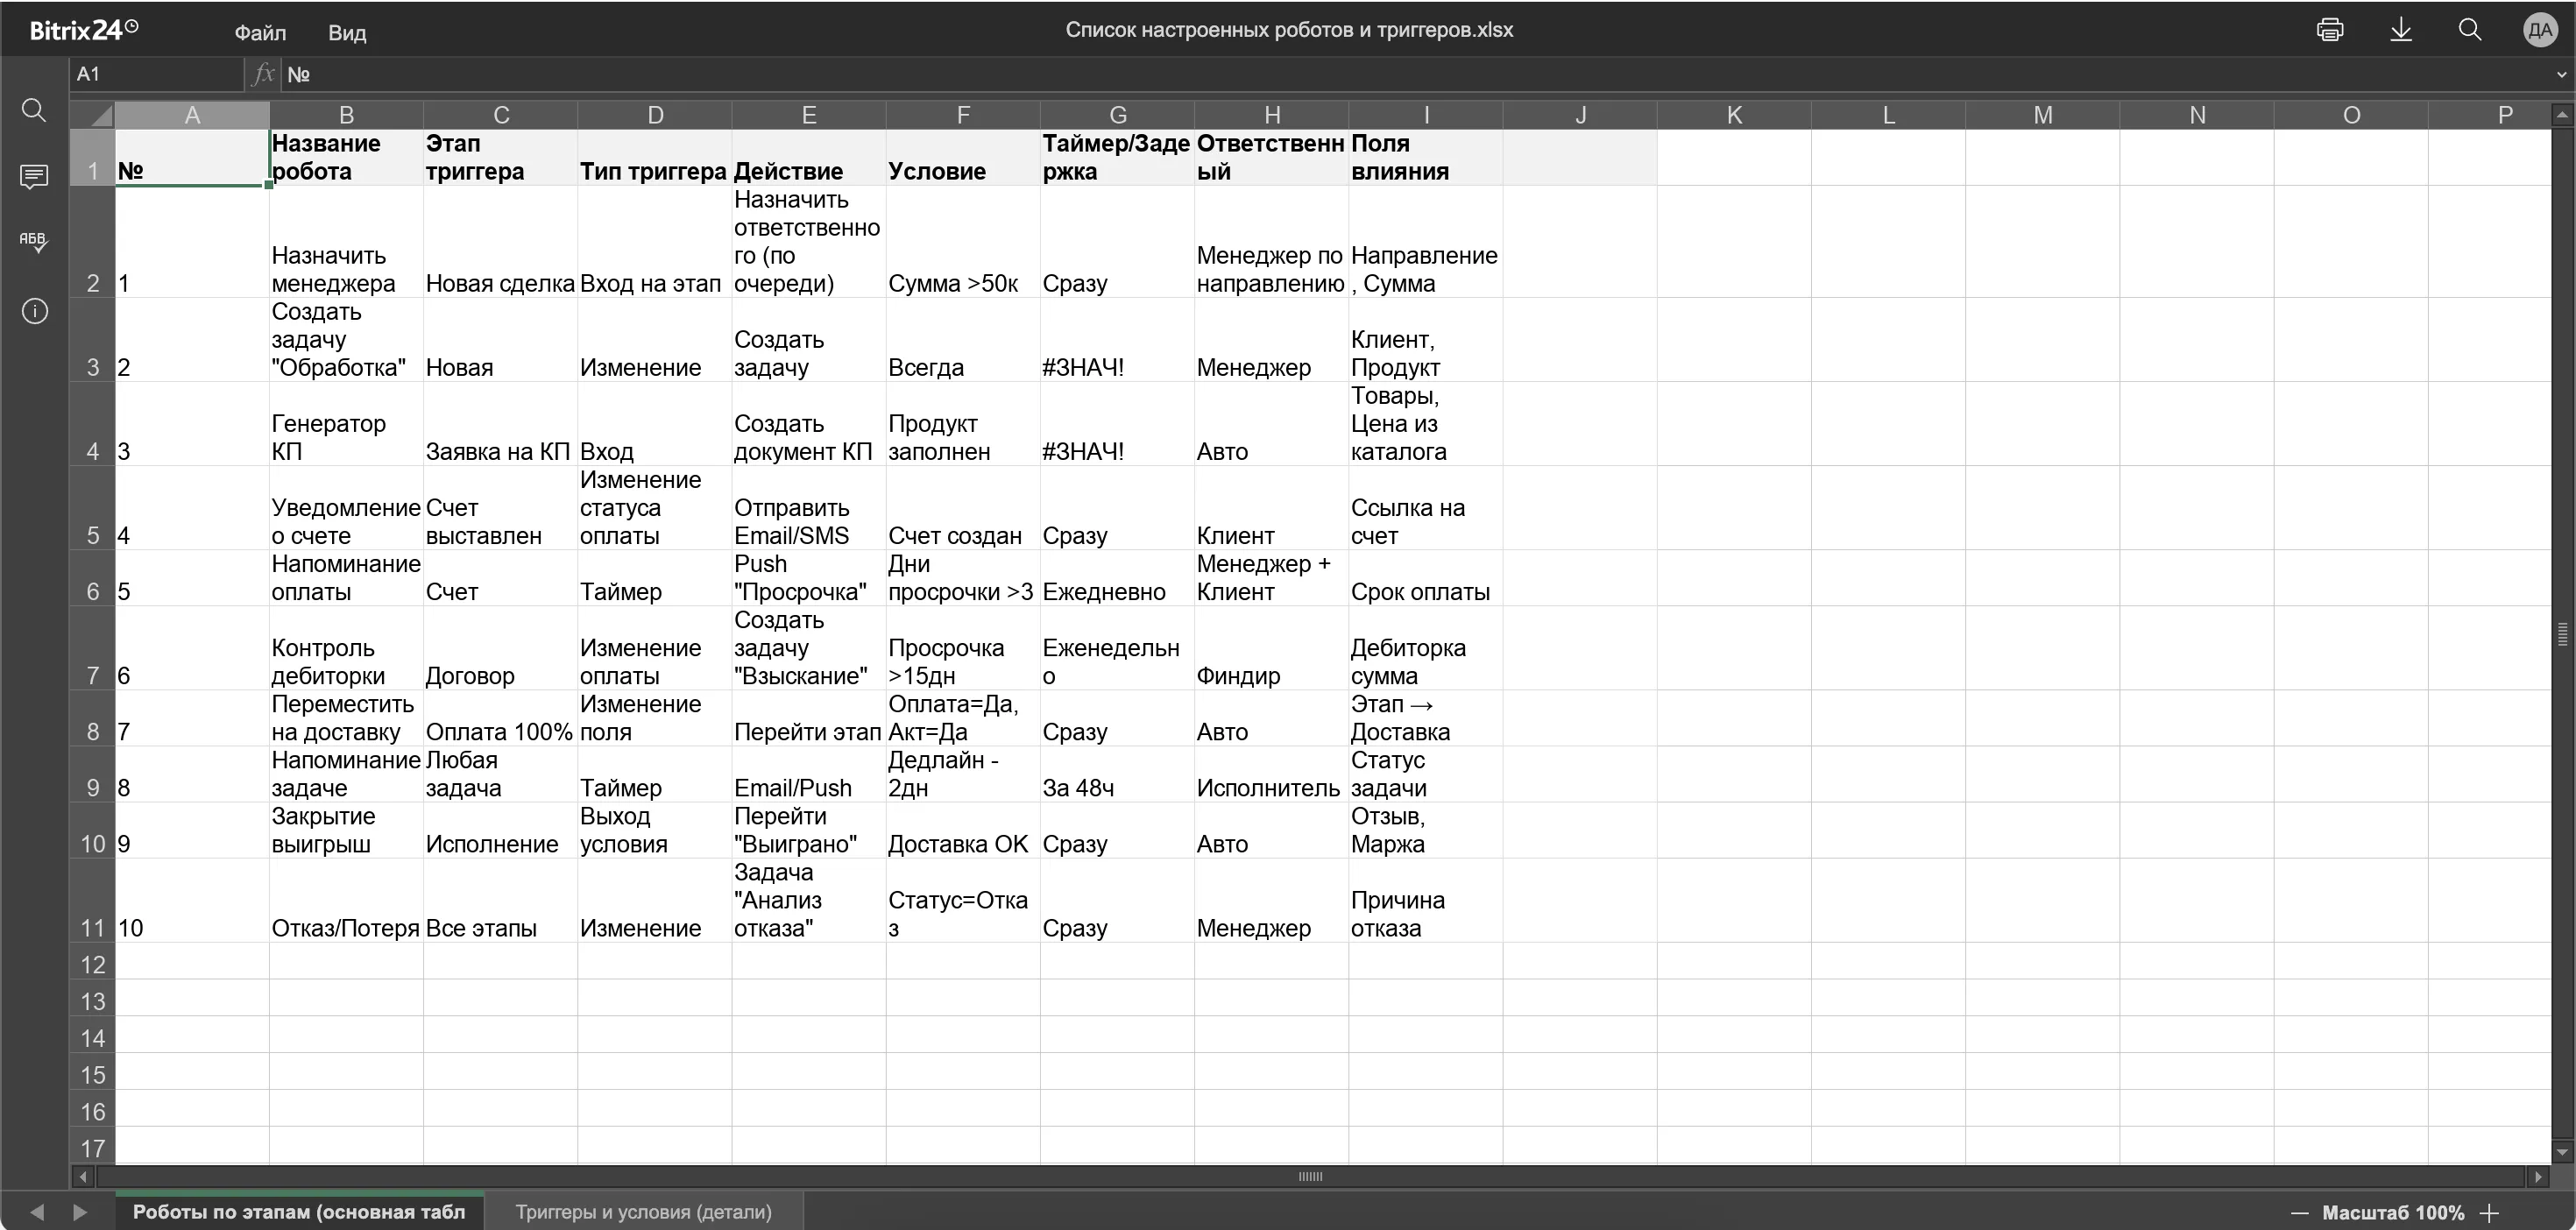Click the print icon
Image resolution: width=2576 pixels, height=1230 pixels.
[x=2330, y=30]
